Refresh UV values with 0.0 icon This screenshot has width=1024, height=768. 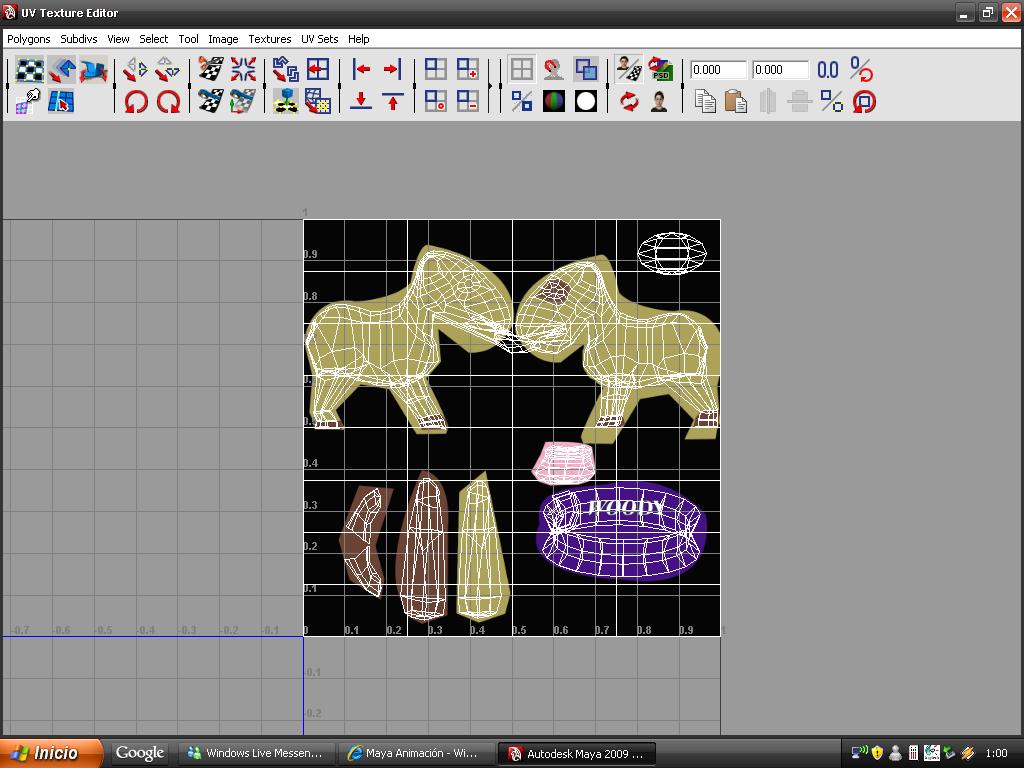828,70
